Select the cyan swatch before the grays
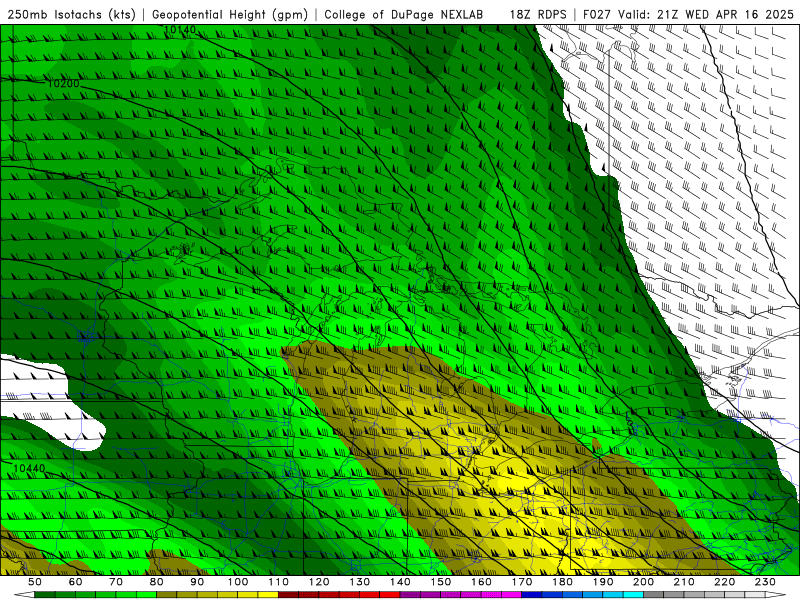The width and height of the screenshot is (800, 600). coord(633,594)
